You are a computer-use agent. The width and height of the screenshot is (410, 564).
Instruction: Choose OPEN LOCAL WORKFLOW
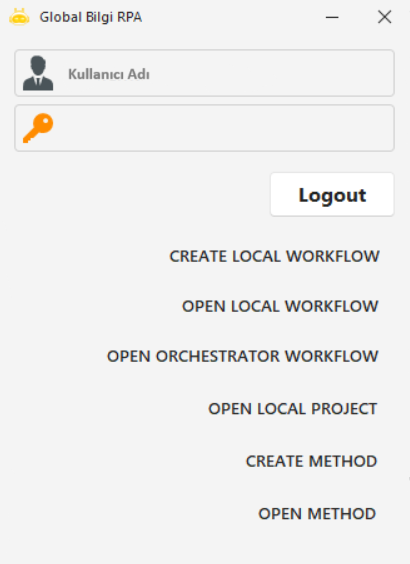click(x=280, y=306)
